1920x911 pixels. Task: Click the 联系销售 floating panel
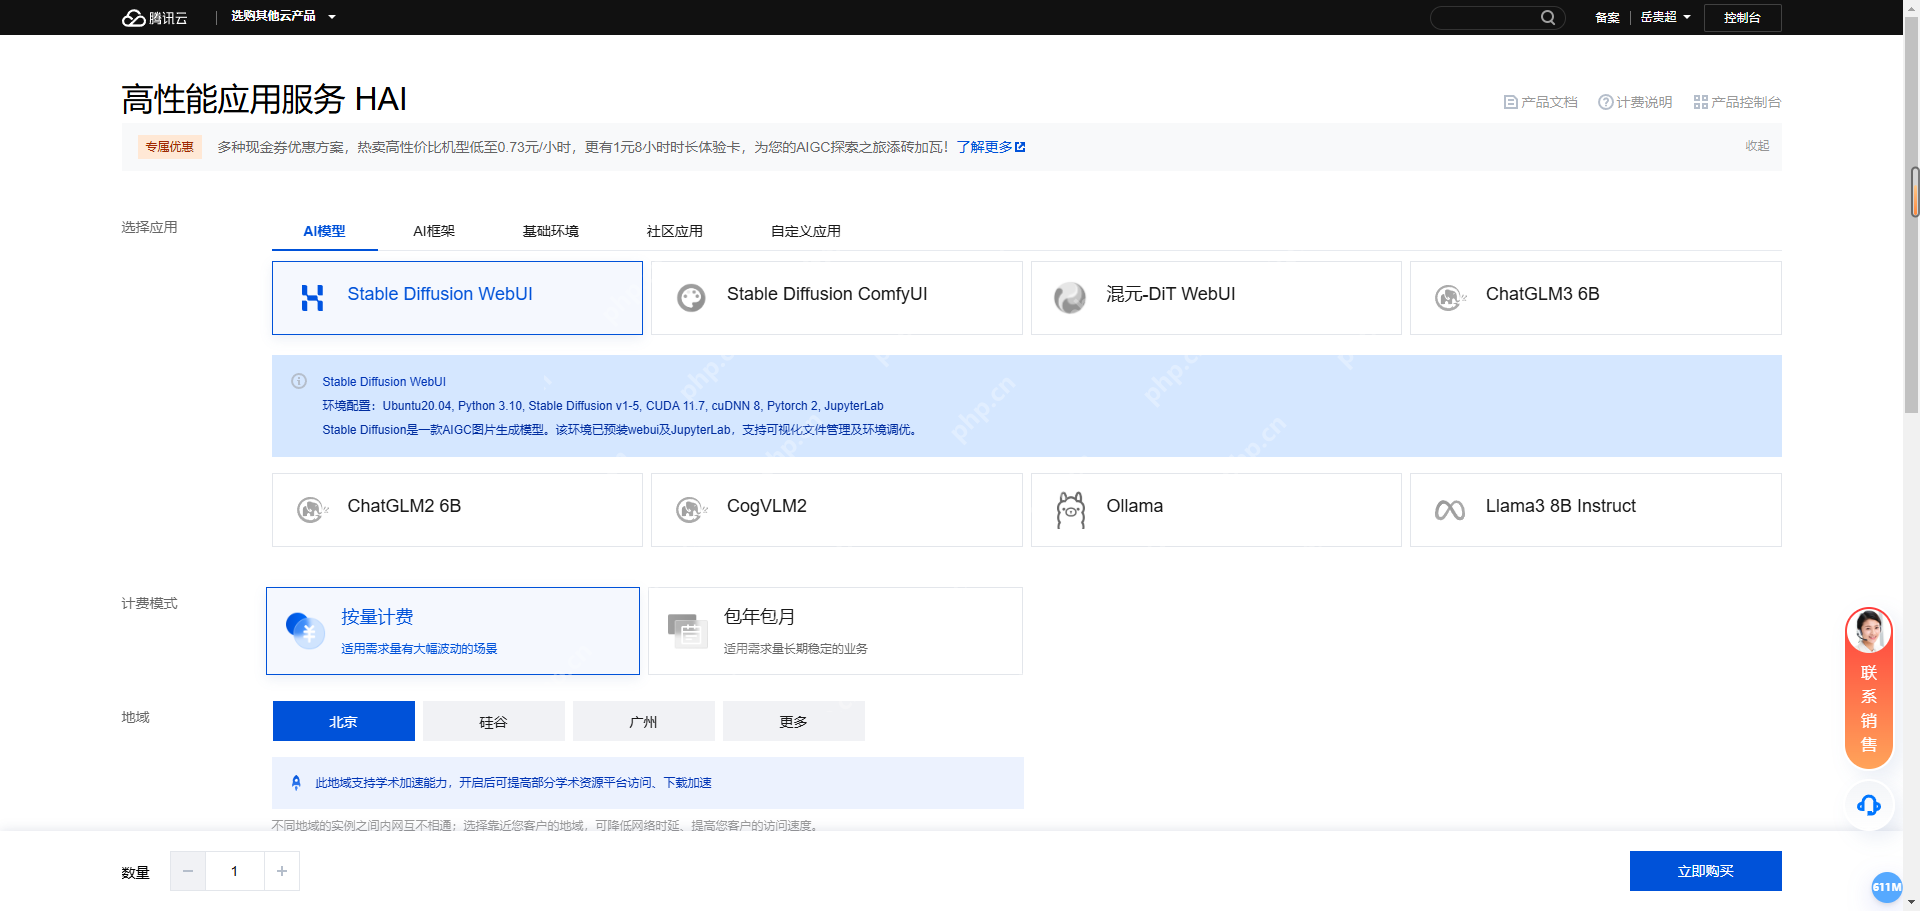(1869, 688)
